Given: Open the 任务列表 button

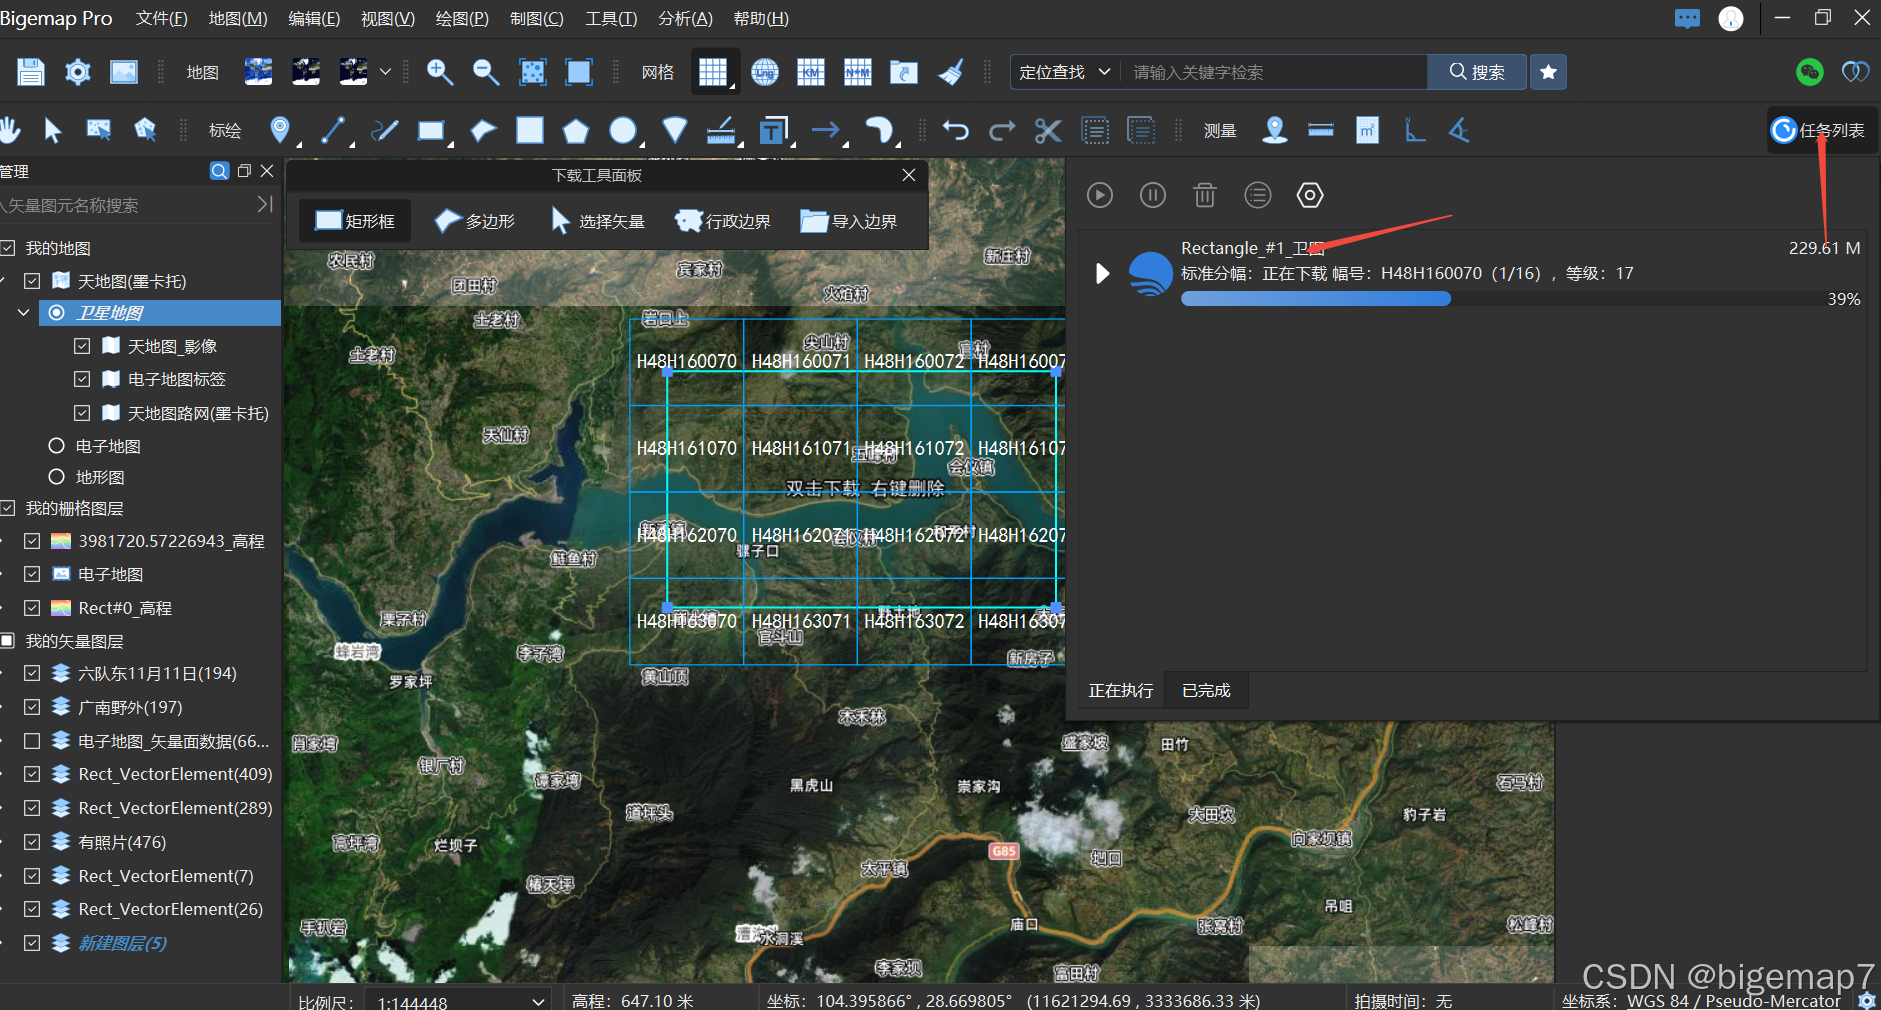Looking at the screenshot, I should coord(1820,130).
